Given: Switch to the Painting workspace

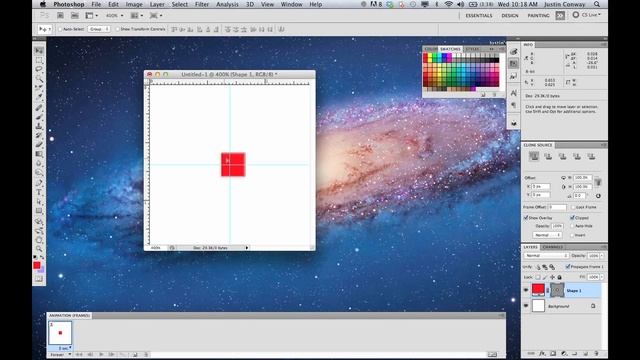Looking at the screenshot, I should point(538,16).
